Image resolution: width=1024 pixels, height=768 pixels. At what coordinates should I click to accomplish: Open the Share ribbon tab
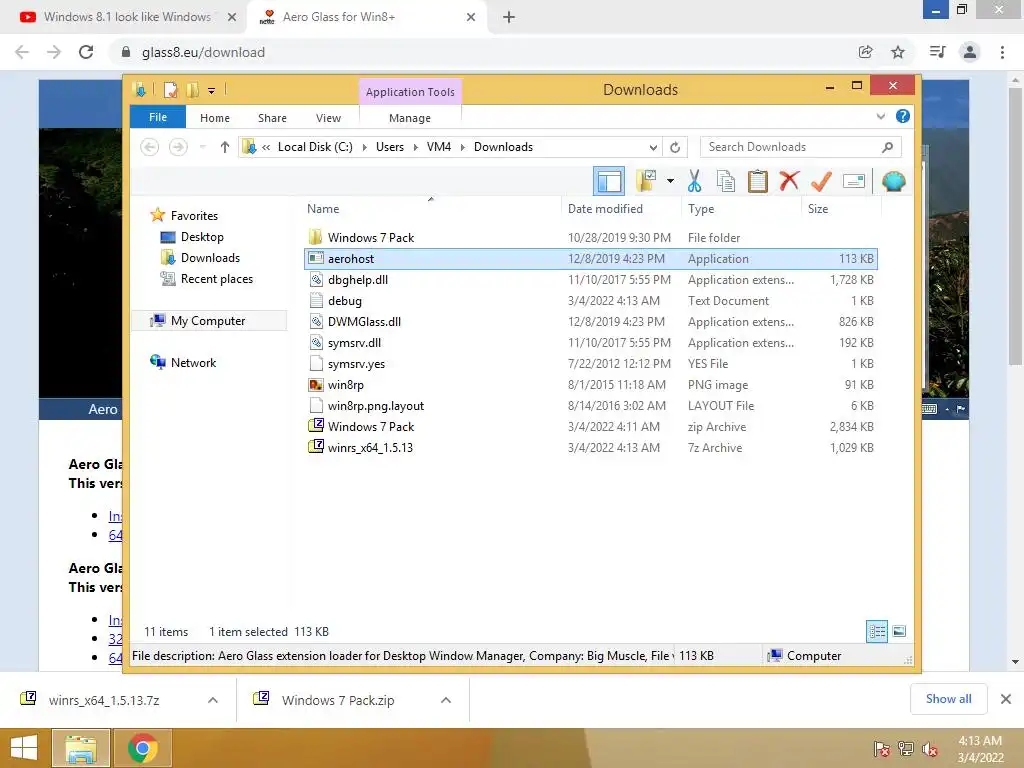click(272, 118)
